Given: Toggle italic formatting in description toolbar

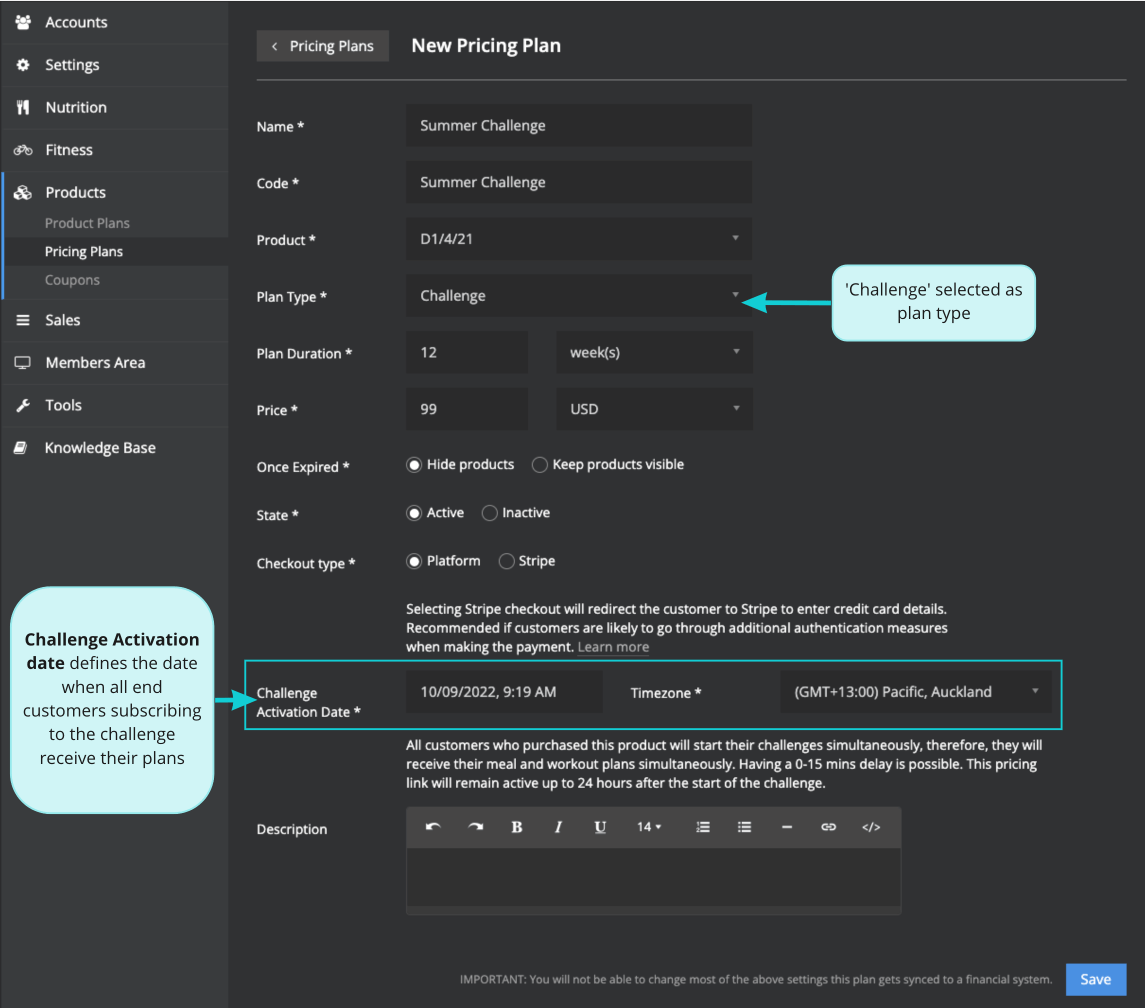Looking at the screenshot, I should (x=558, y=827).
